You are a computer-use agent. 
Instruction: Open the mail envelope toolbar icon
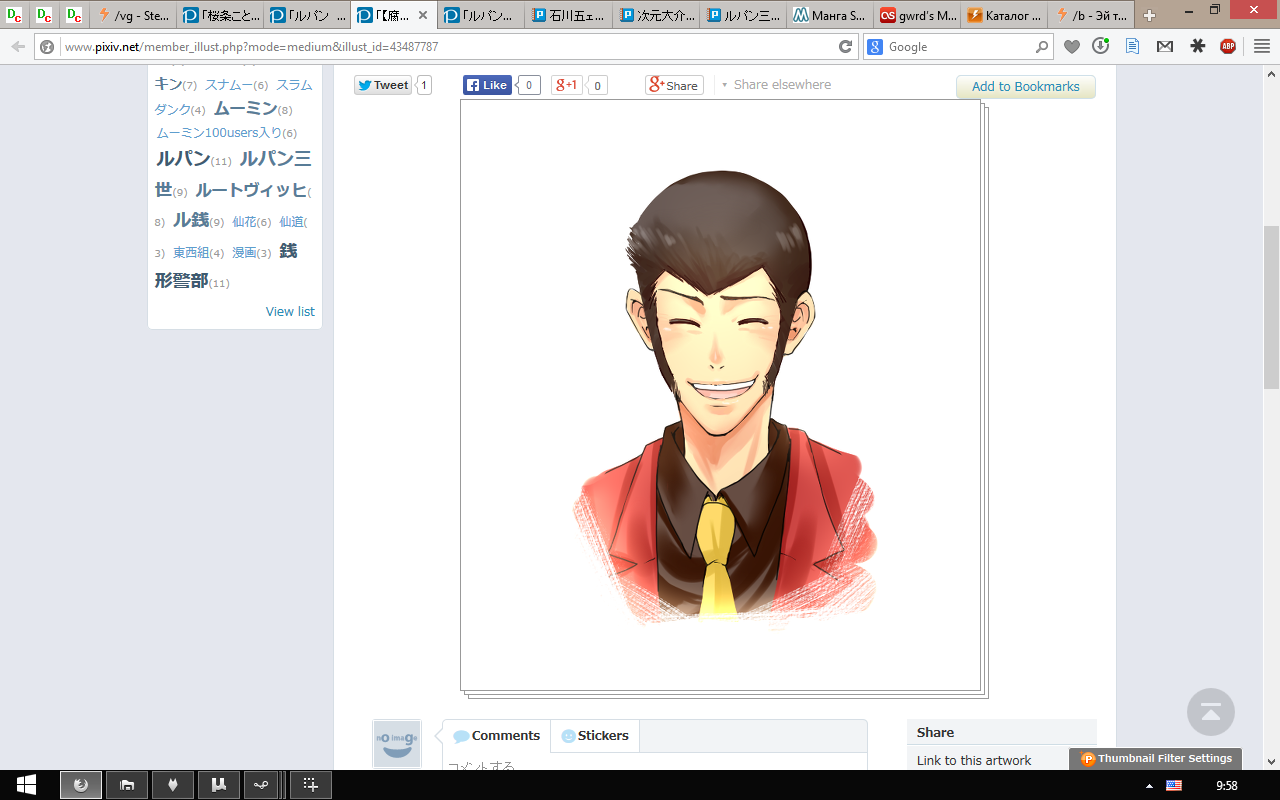coord(1165,46)
